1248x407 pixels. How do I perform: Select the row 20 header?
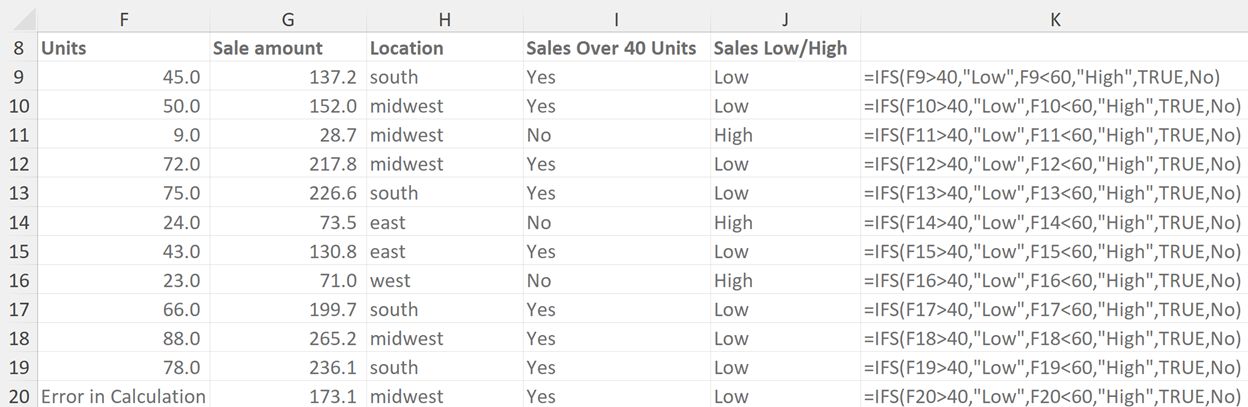(x=19, y=396)
